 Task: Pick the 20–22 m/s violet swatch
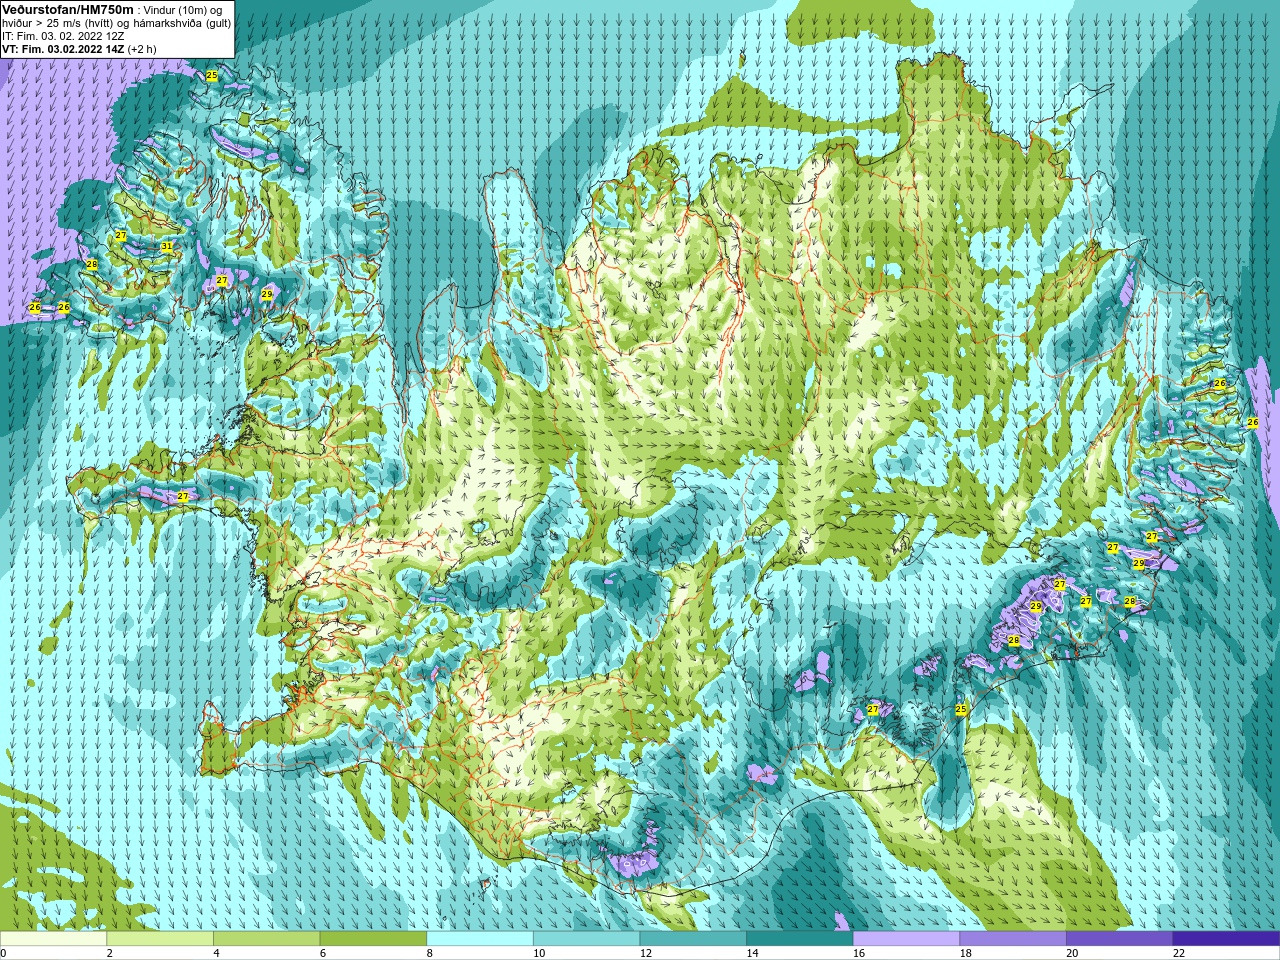[1119, 939]
